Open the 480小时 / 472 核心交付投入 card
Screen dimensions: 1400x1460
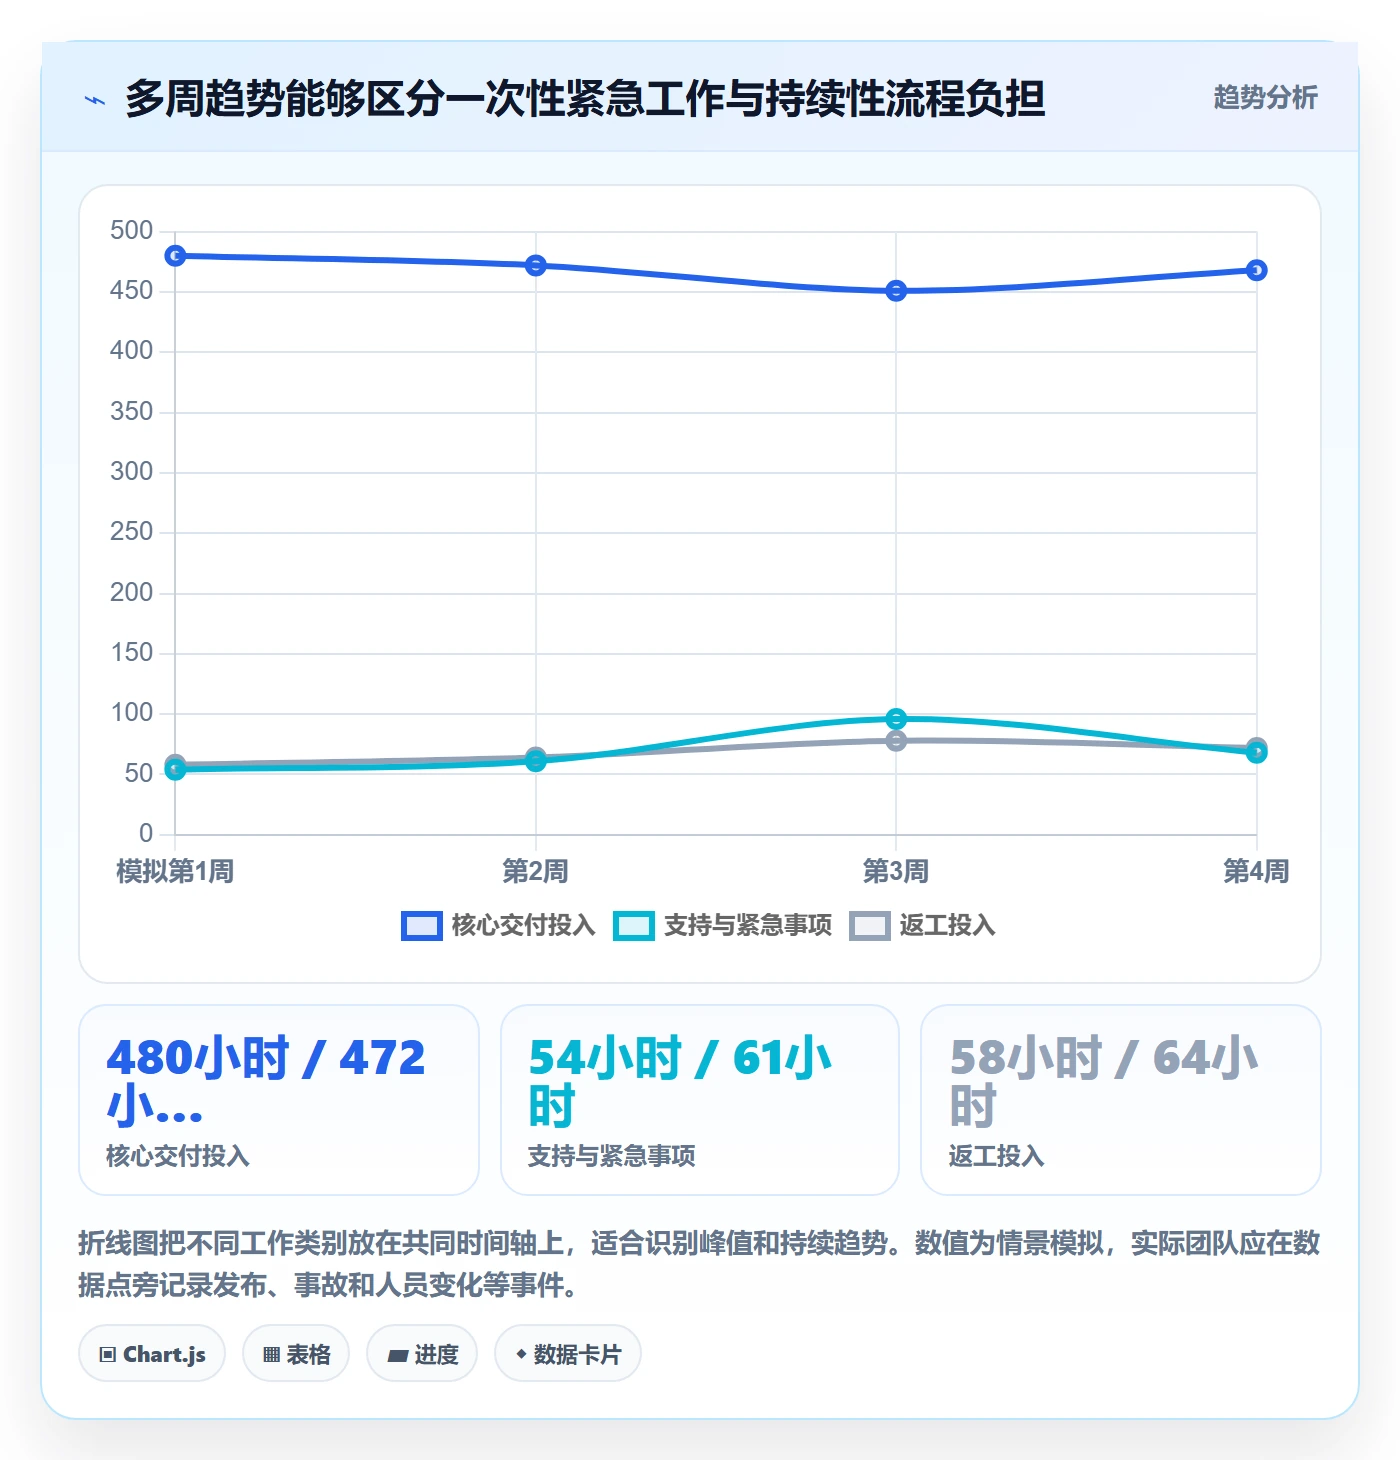(x=279, y=1100)
